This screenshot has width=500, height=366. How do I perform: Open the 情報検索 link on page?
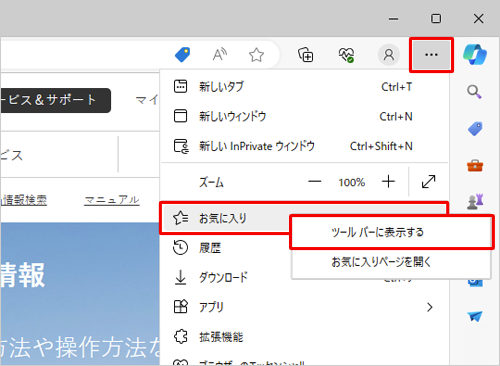[x=23, y=200]
